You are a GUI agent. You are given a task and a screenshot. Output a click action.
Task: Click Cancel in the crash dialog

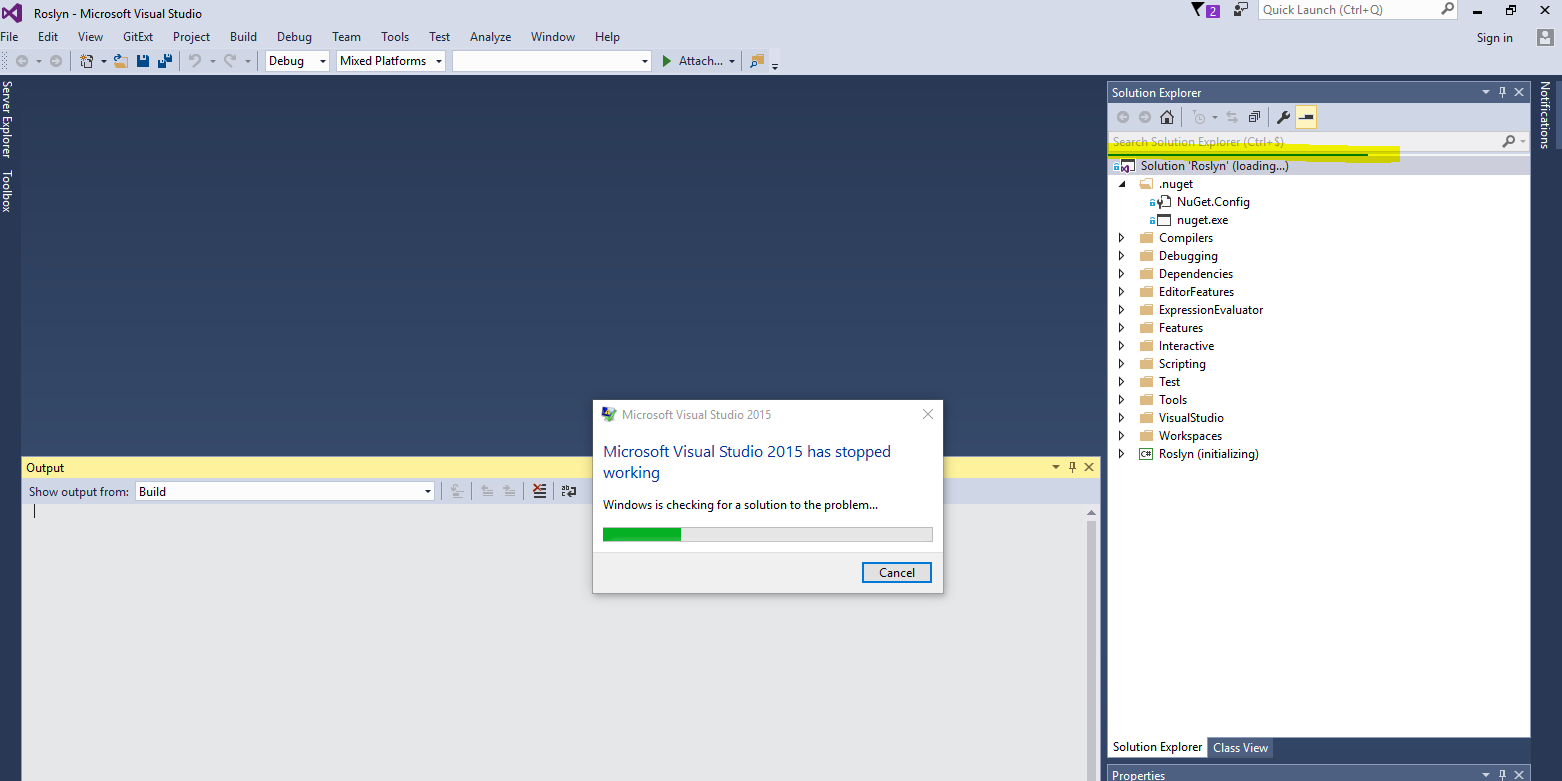[896, 572]
